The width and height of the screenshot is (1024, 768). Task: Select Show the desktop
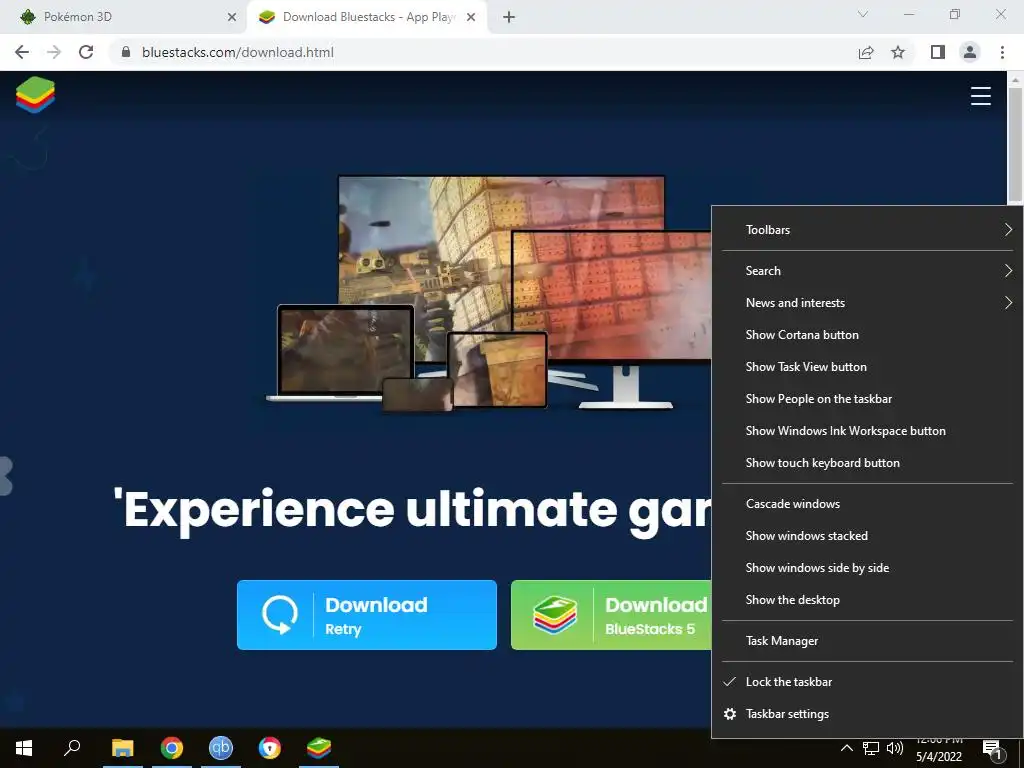point(867,600)
